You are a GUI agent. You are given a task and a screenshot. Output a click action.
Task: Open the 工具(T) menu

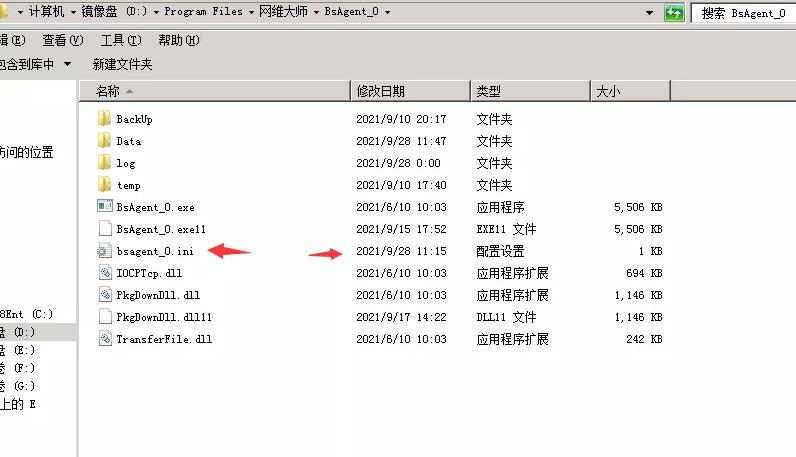[121, 40]
